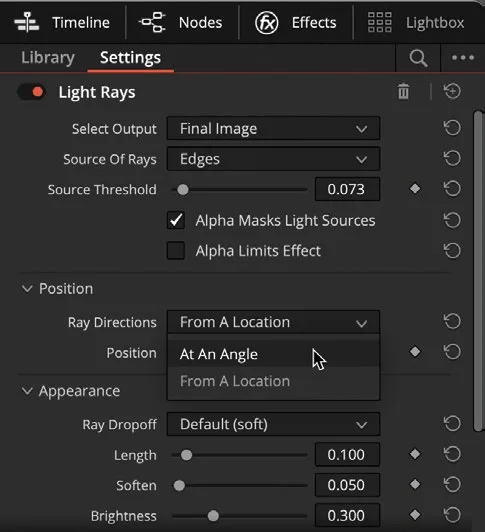This screenshot has width=485, height=532.
Task: Reset all Light Rays settings icon
Action: pyautogui.click(x=452, y=92)
